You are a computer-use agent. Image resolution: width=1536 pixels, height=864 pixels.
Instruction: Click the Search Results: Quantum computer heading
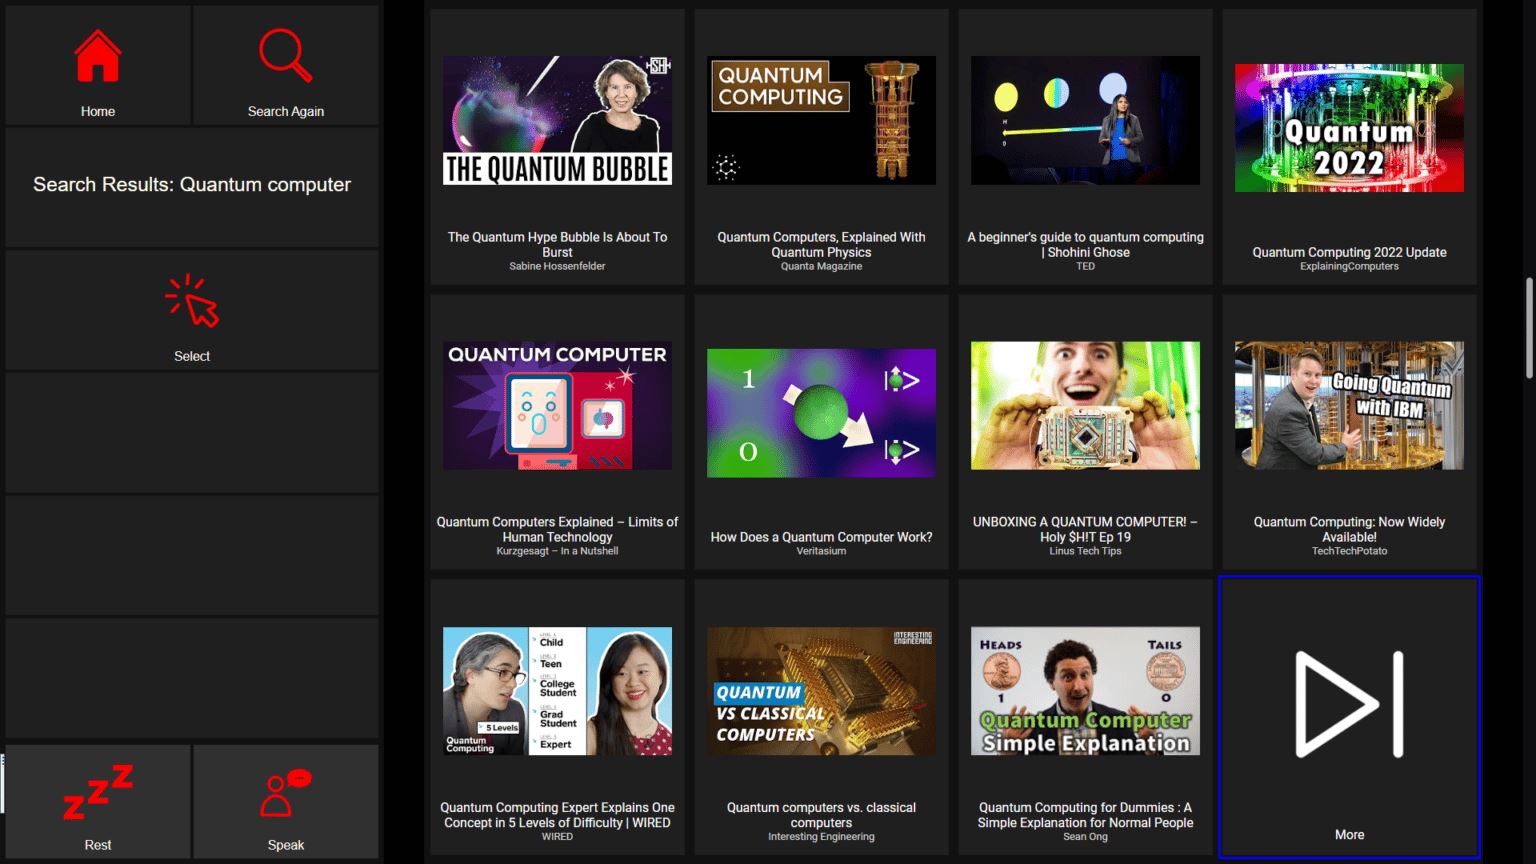click(x=192, y=185)
